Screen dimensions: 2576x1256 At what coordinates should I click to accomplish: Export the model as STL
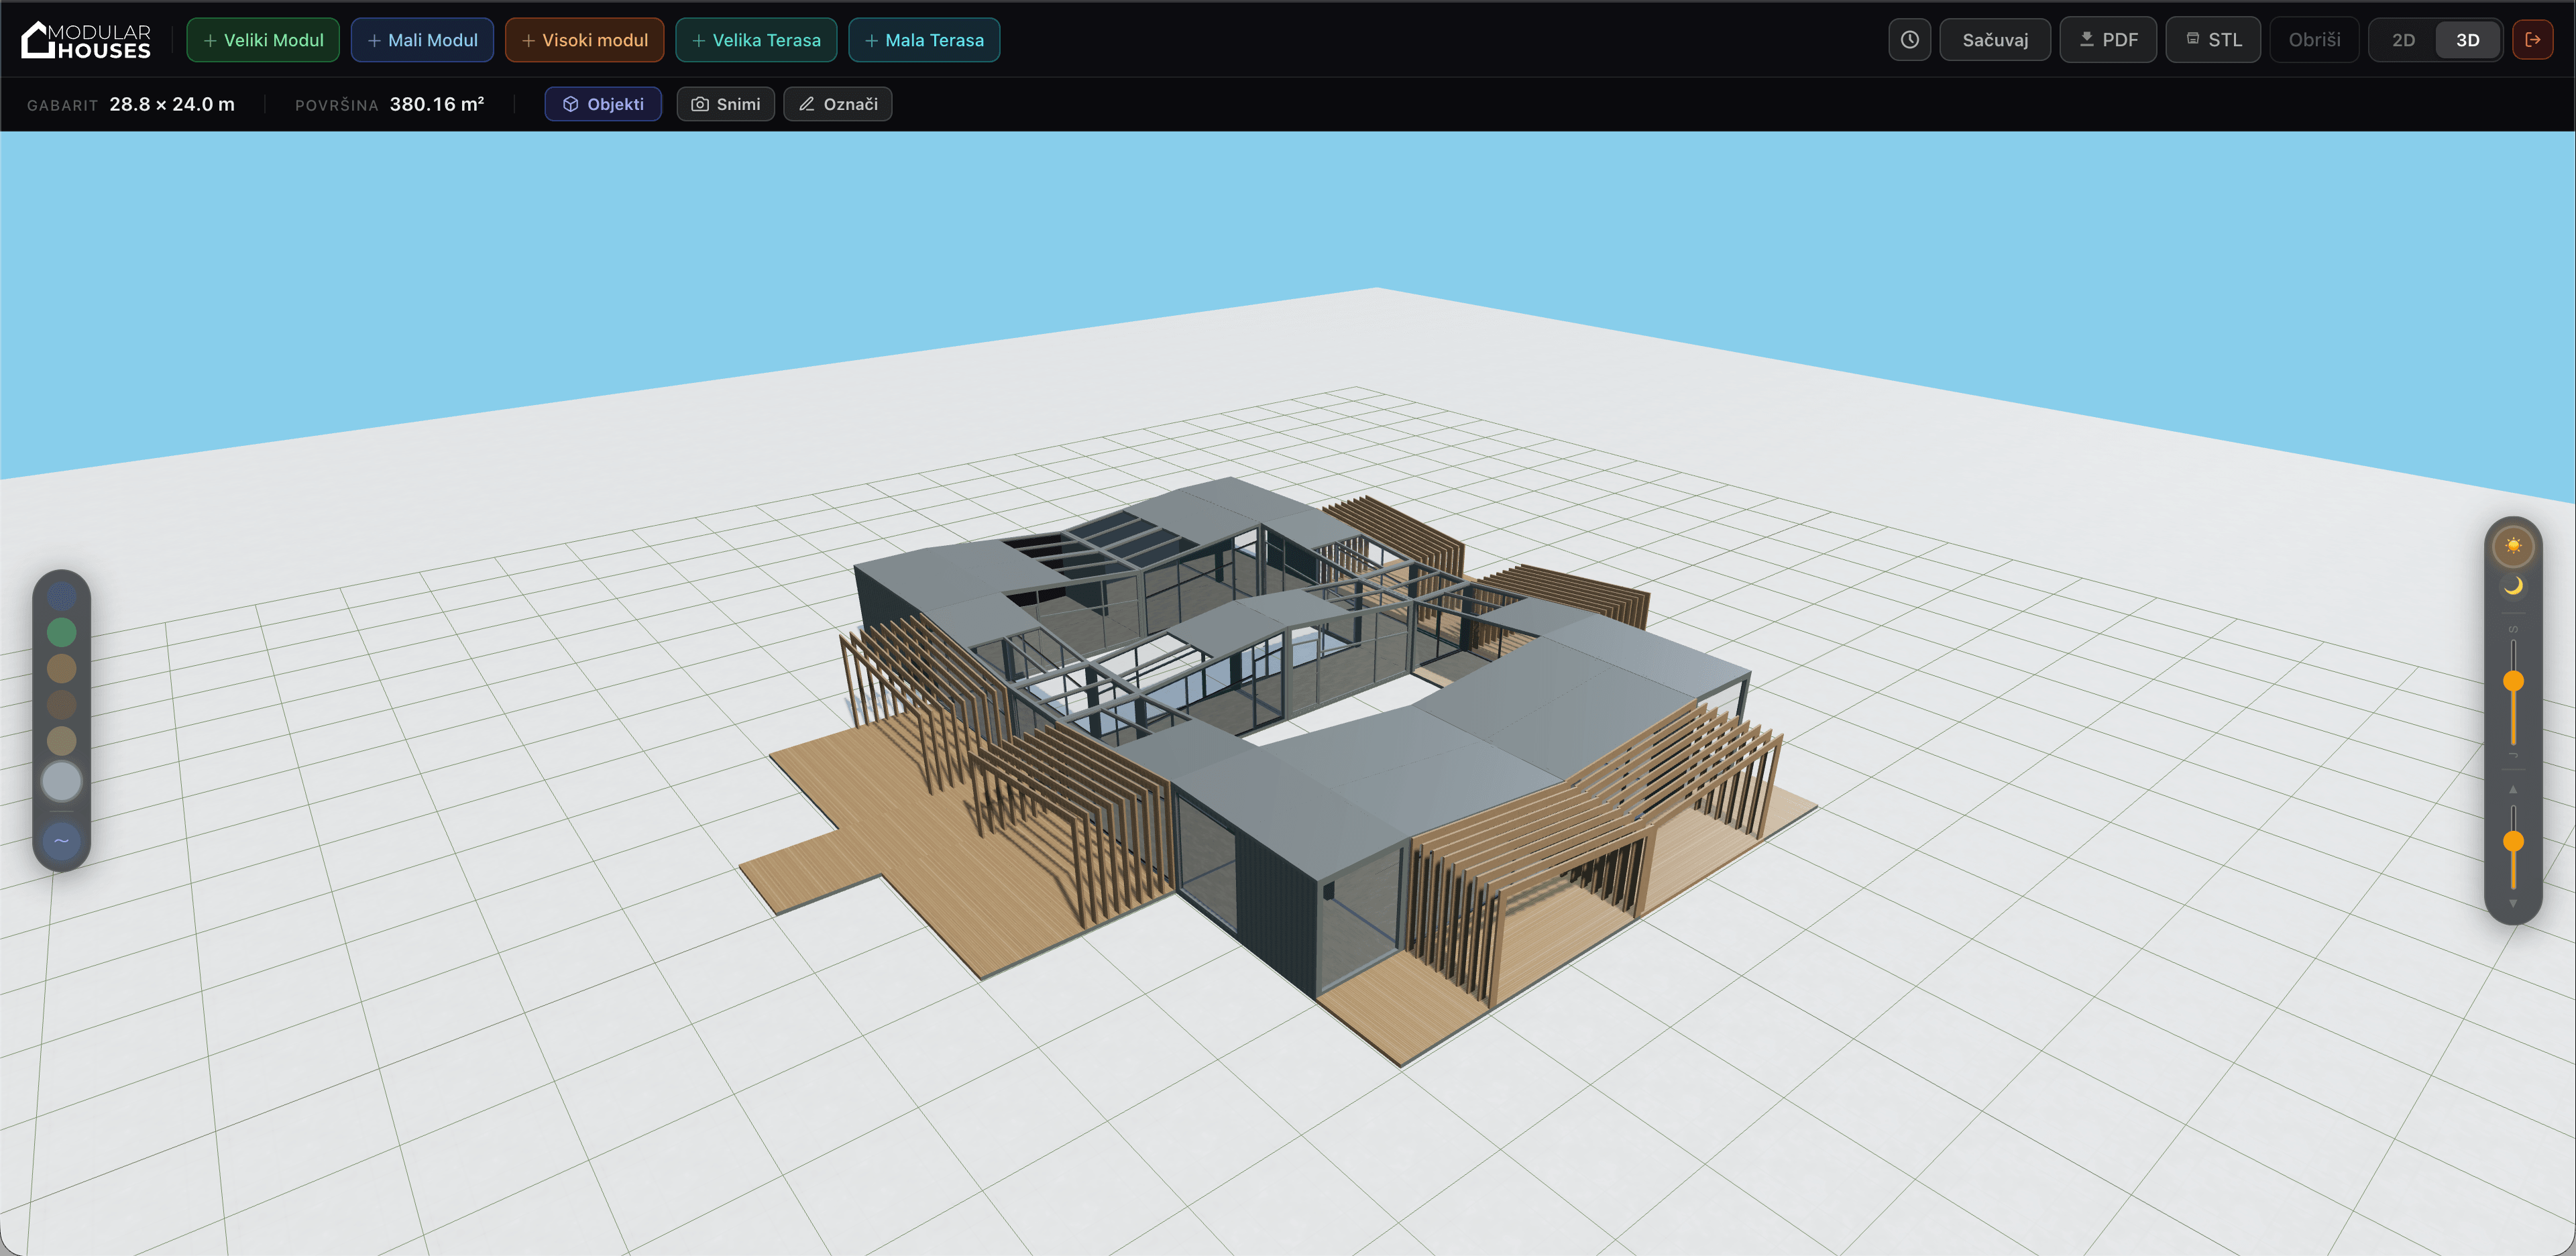point(2213,40)
